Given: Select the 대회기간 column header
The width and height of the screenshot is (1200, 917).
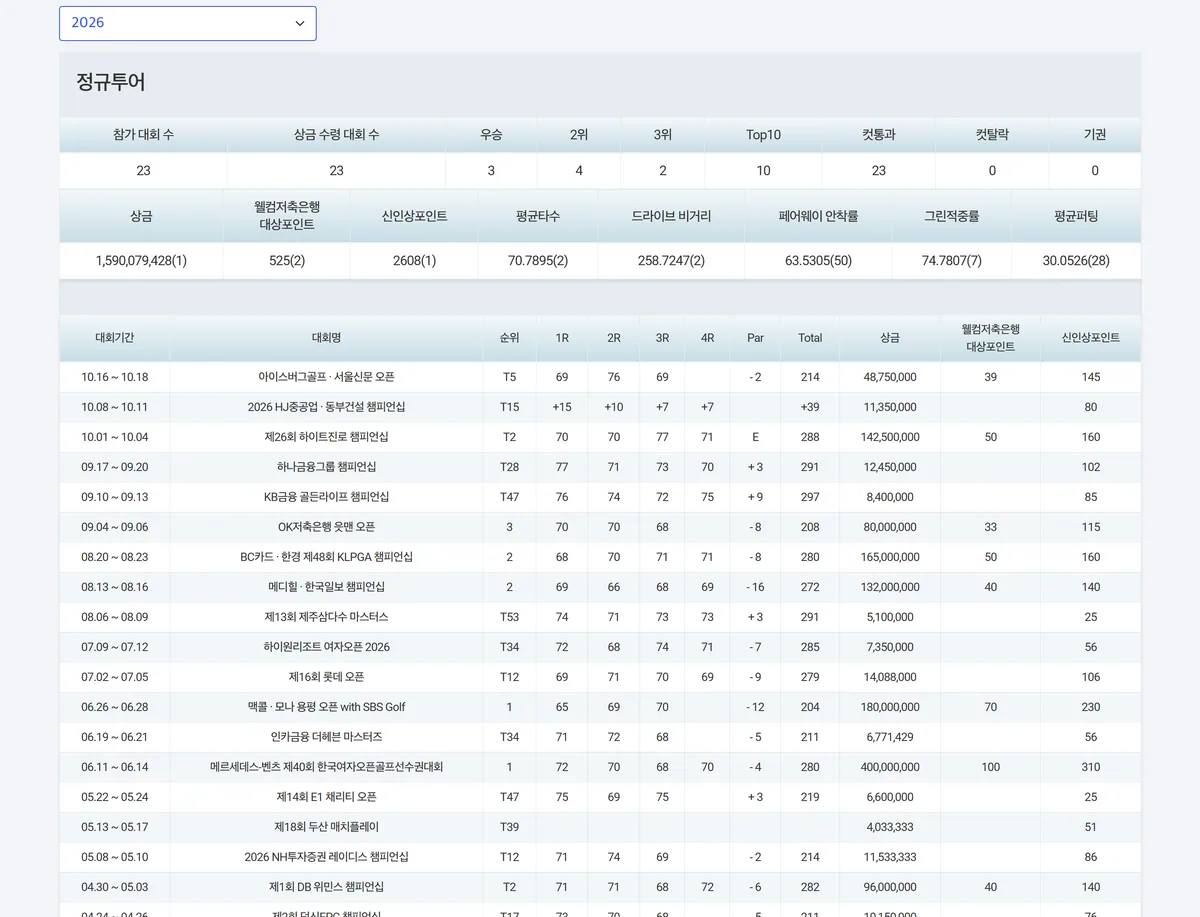Looking at the screenshot, I should (115, 338).
